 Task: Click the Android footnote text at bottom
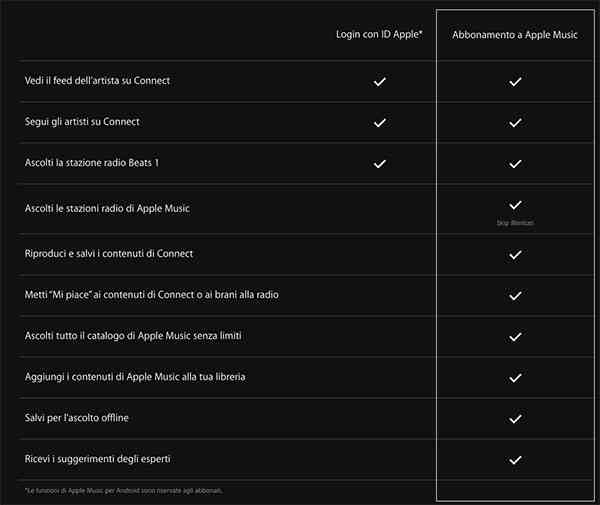click(x=124, y=491)
